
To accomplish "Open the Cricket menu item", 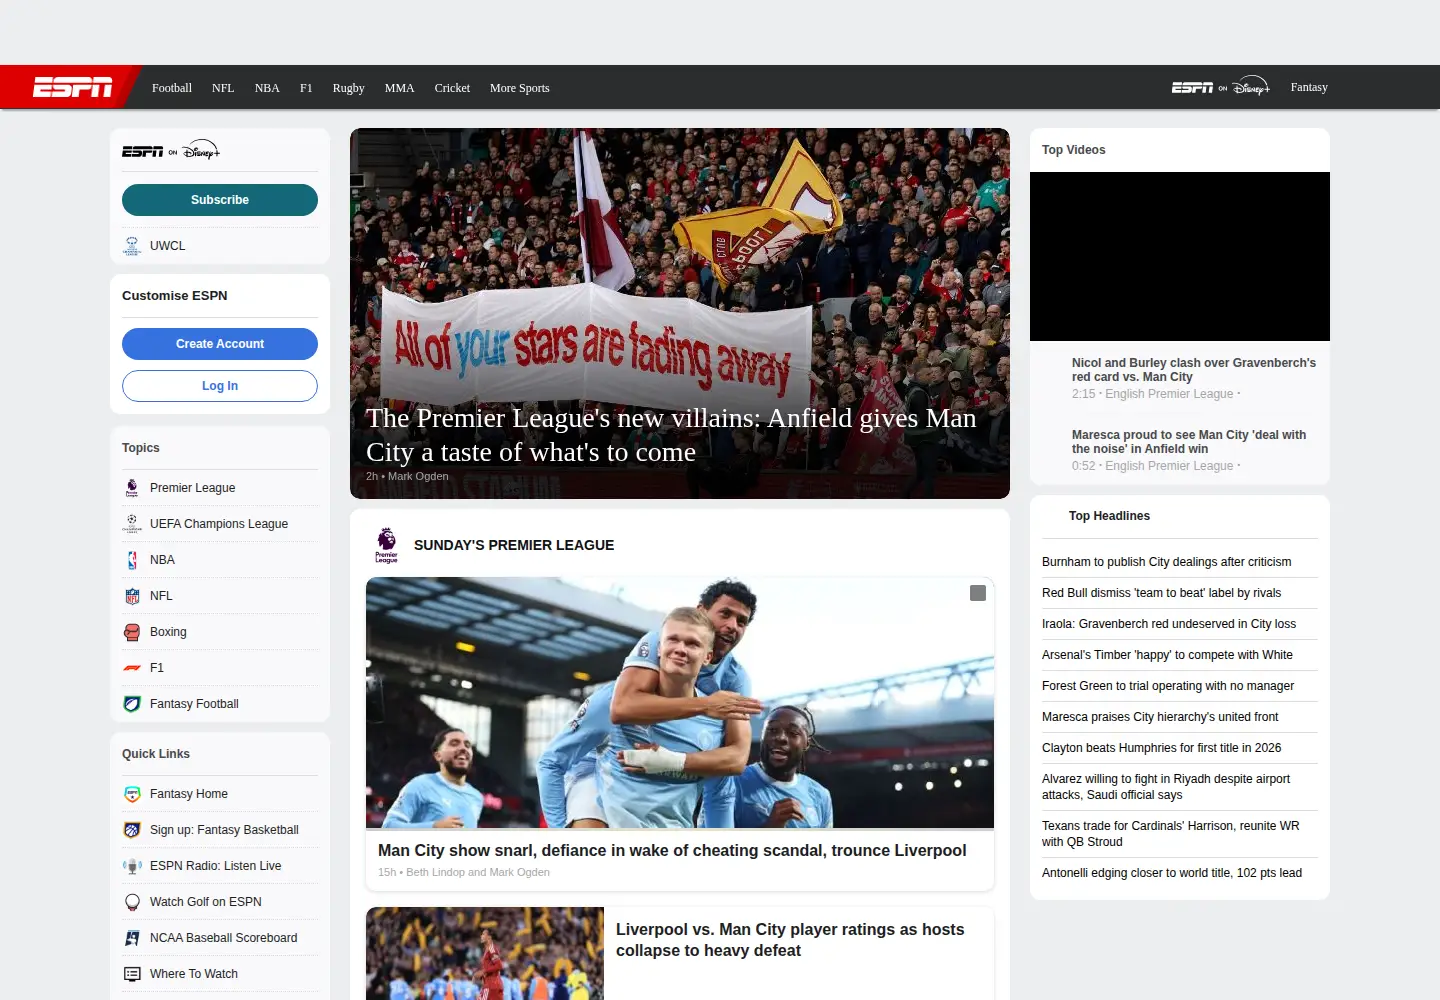I will click(452, 88).
